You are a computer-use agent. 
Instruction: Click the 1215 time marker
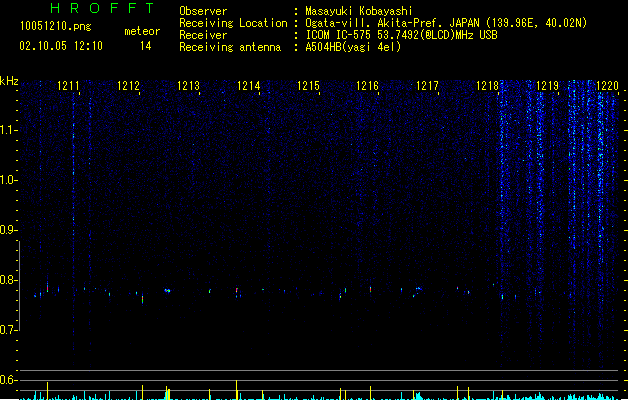(x=308, y=86)
